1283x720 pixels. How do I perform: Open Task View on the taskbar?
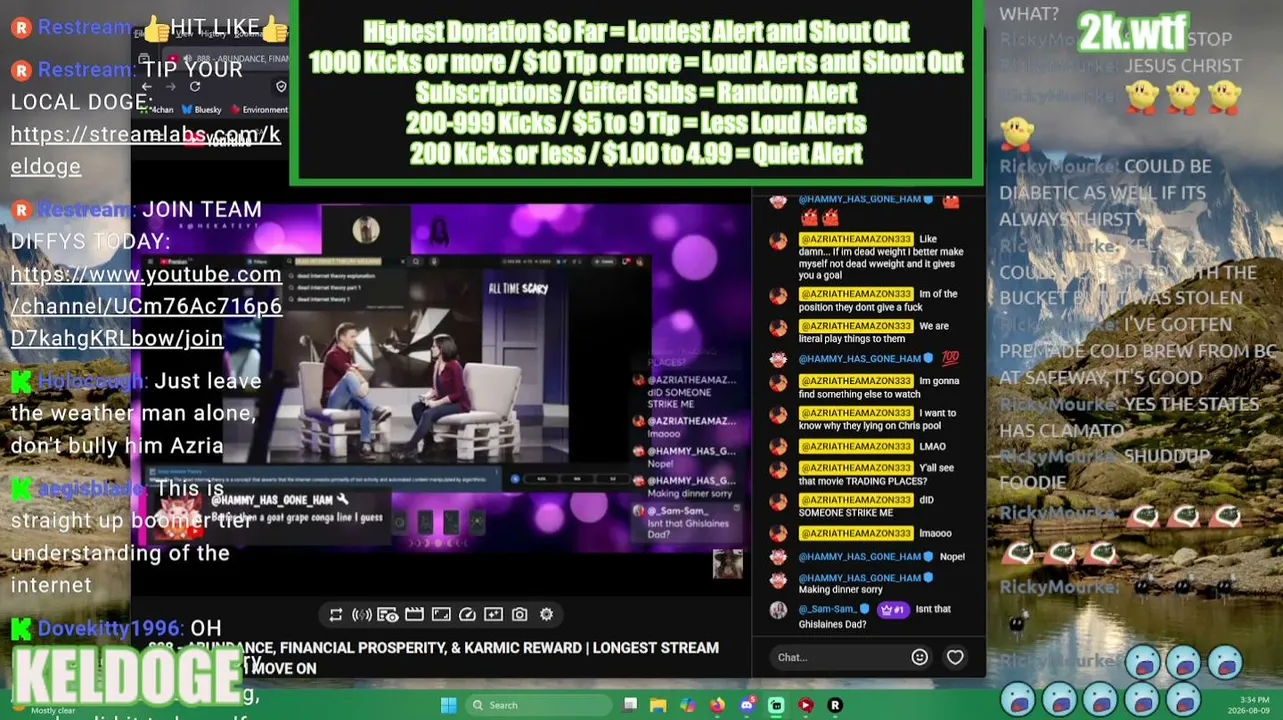coord(630,705)
